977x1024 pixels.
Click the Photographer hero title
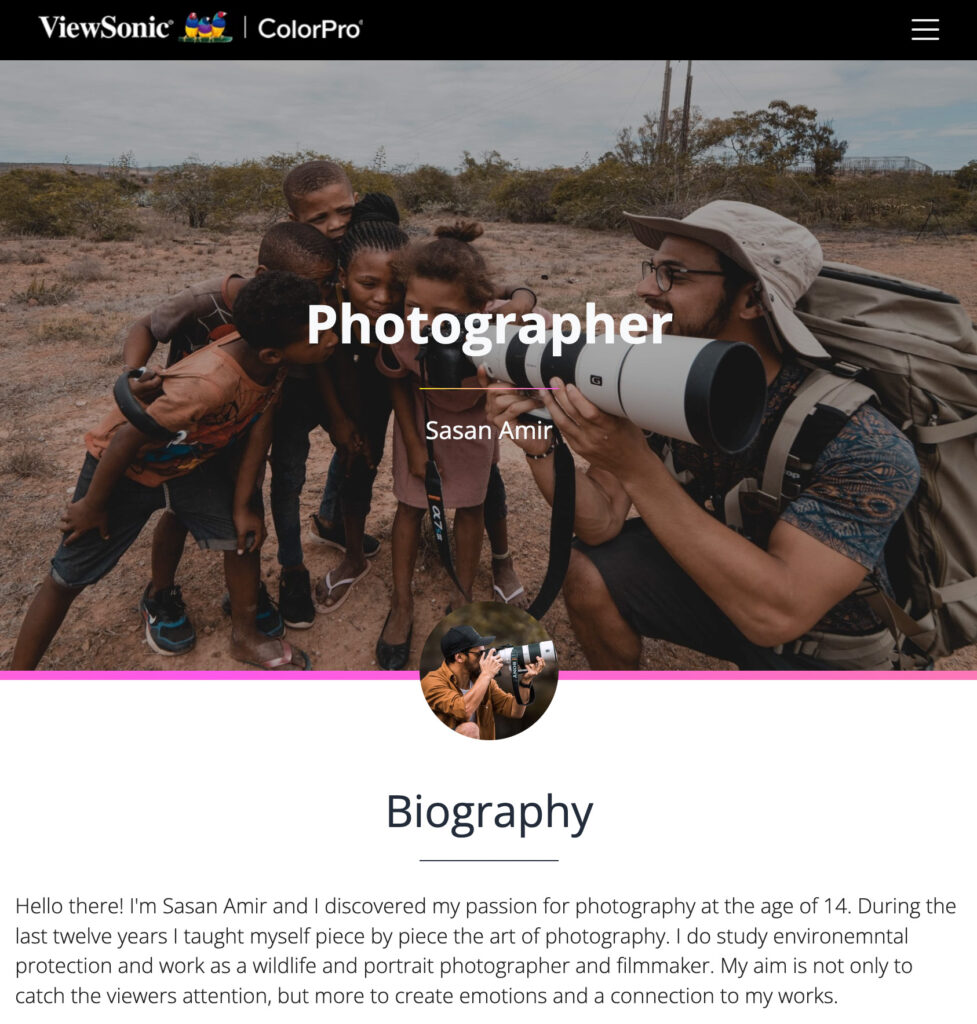489,325
